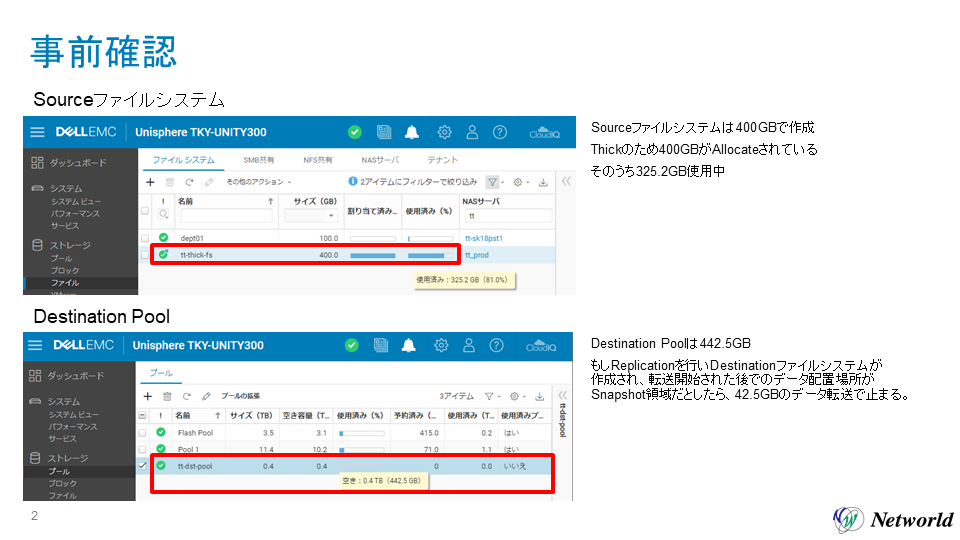Click NASサーバ filter field containing tt
The image size is (960, 540).
pos(509,216)
